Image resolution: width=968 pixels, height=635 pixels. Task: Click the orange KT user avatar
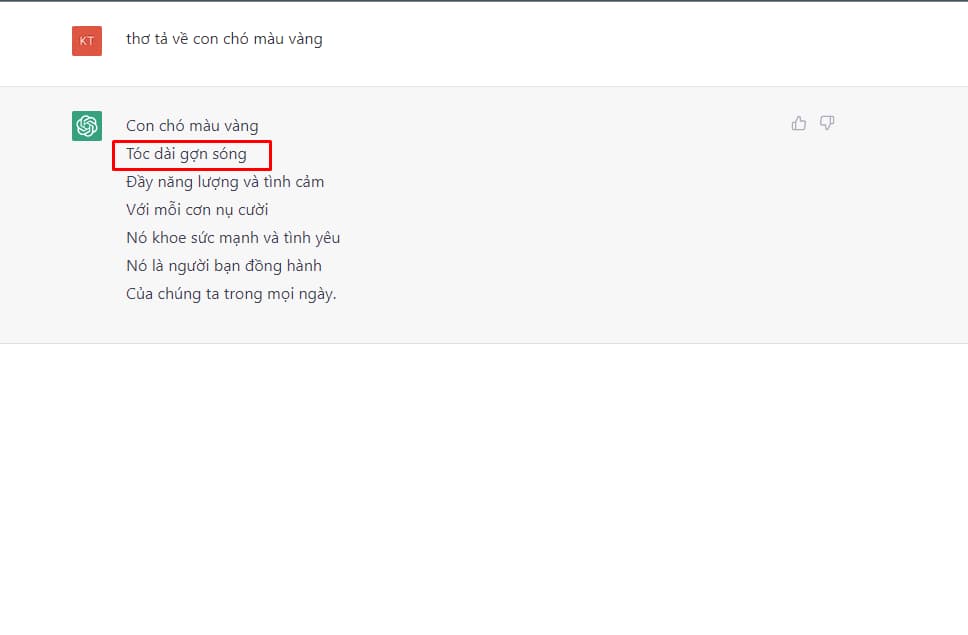[87, 41]
